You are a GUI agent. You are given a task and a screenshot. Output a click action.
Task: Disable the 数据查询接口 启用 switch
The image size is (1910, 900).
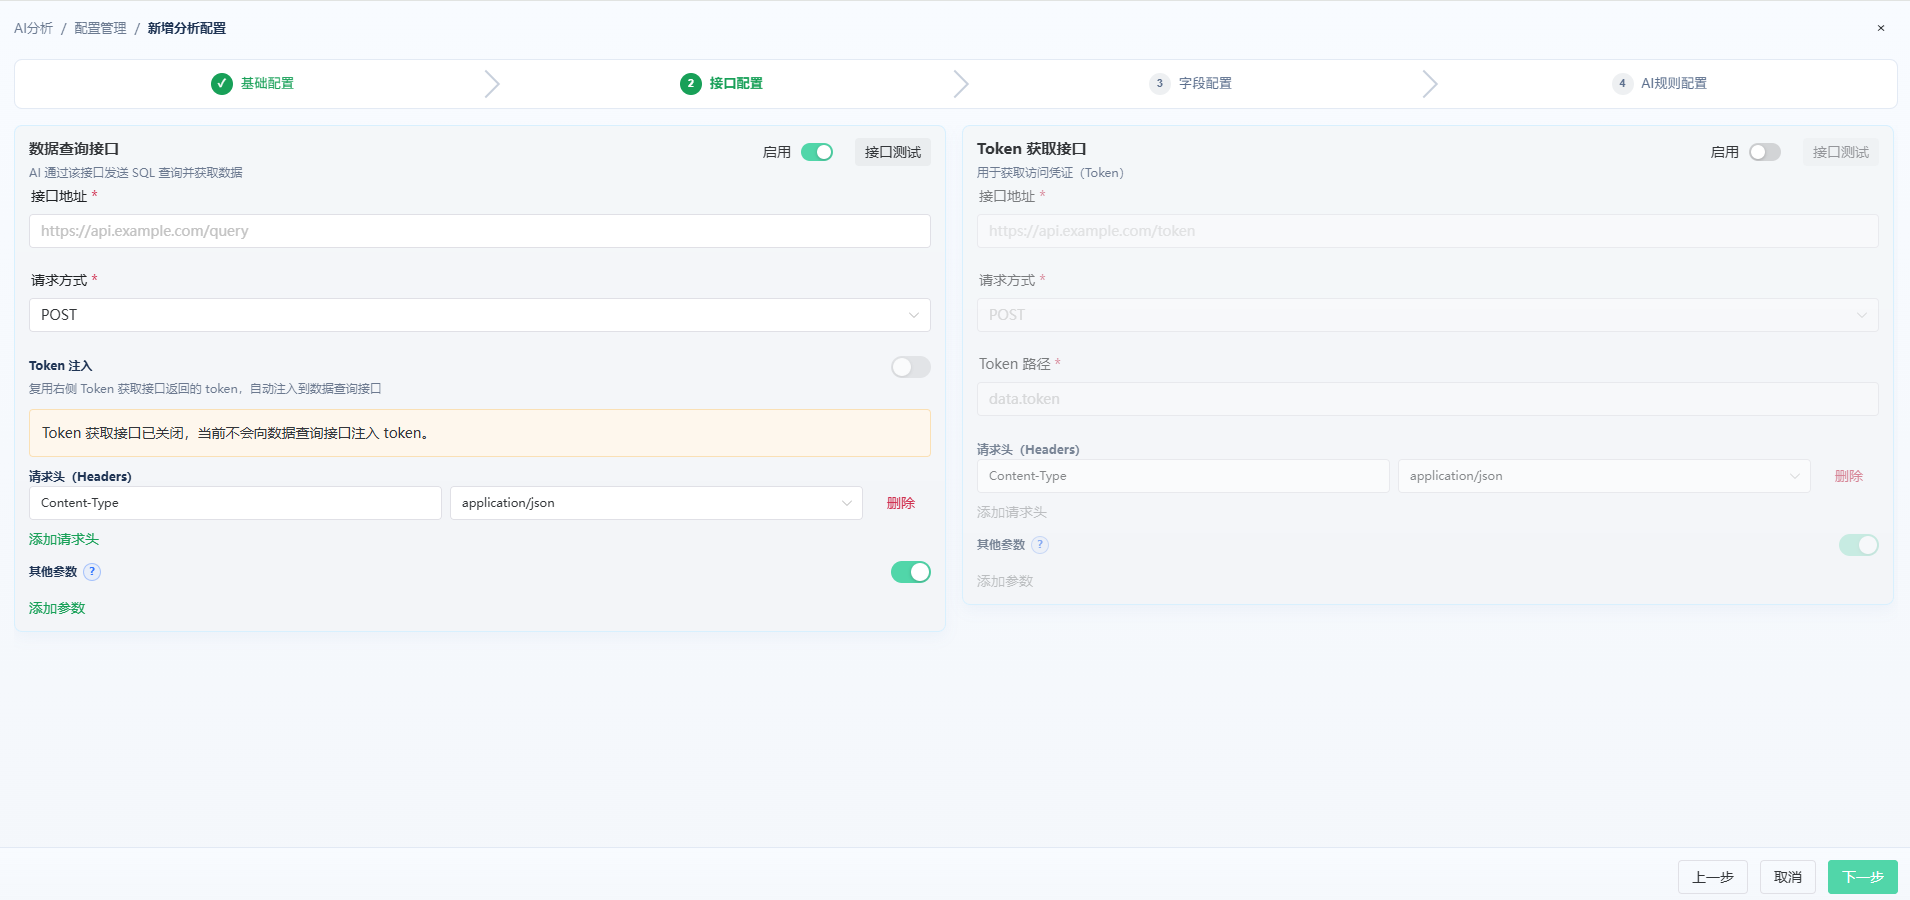point(817,152)
